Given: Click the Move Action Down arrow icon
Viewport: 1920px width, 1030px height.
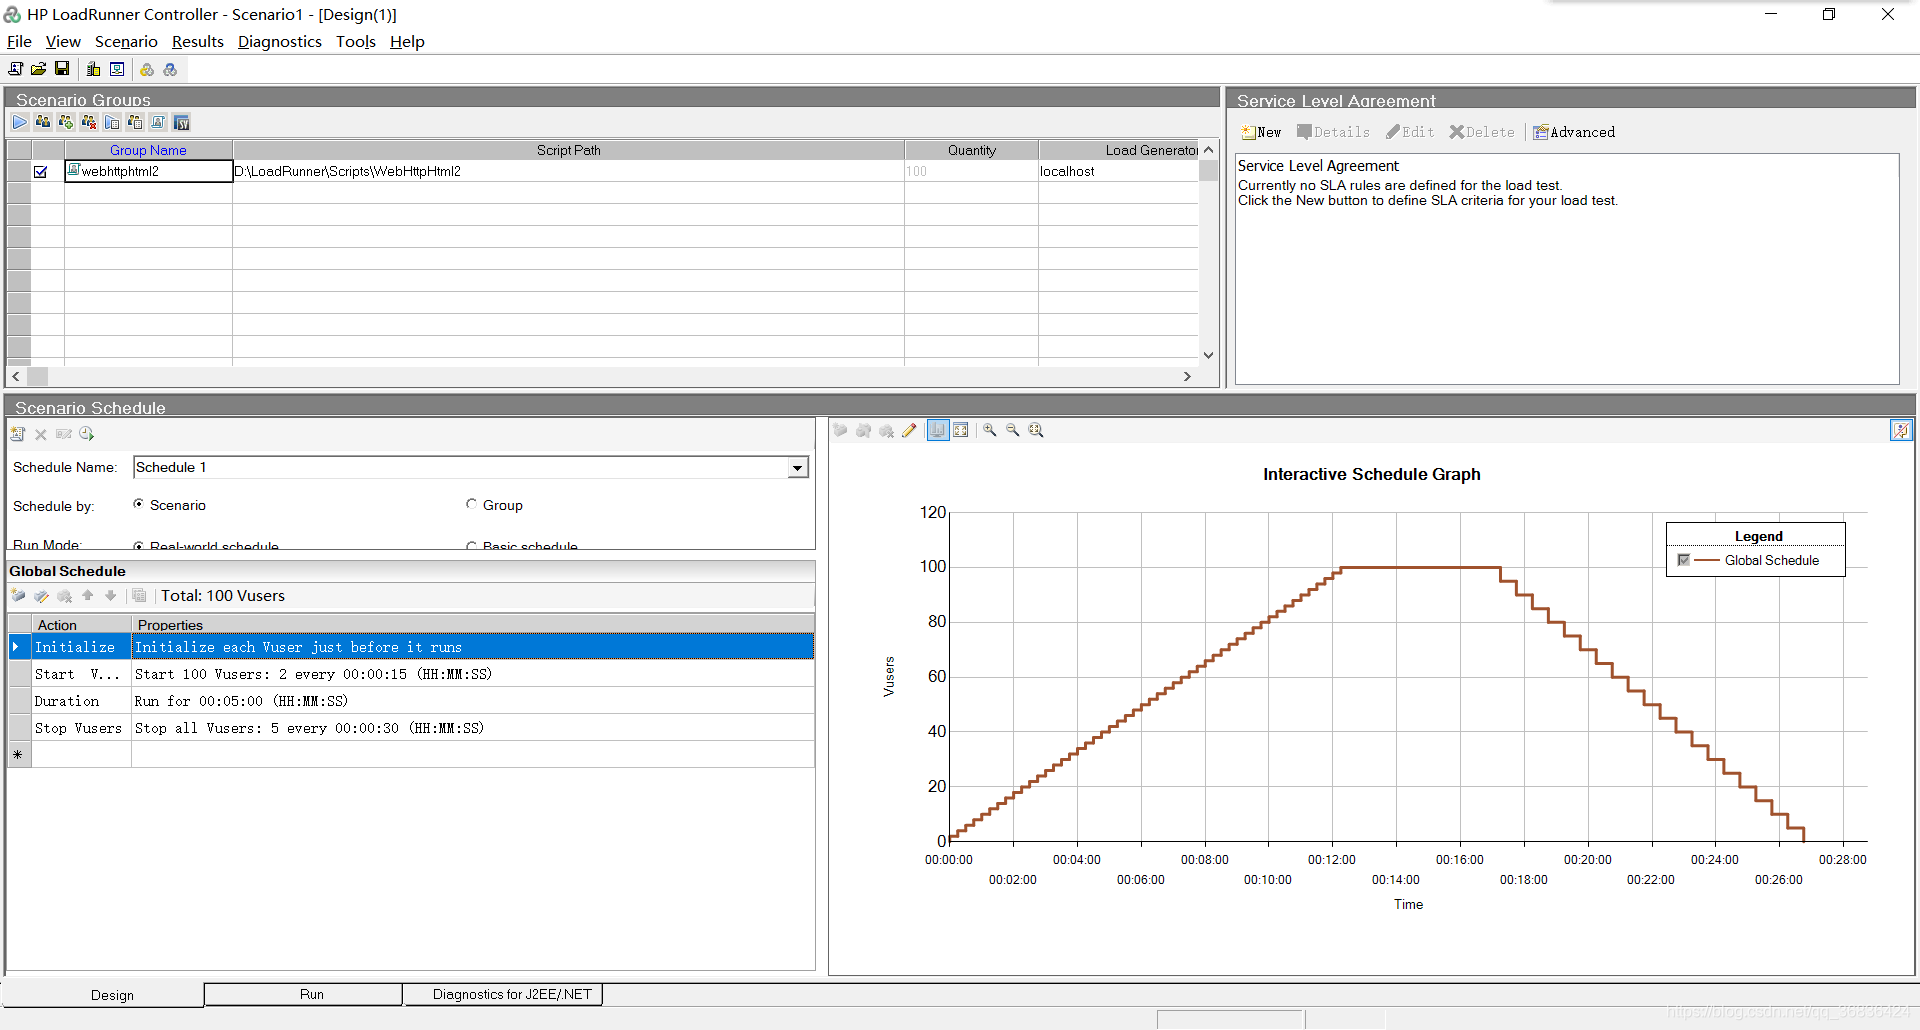Looking at the screenshot, I should 111,596.
